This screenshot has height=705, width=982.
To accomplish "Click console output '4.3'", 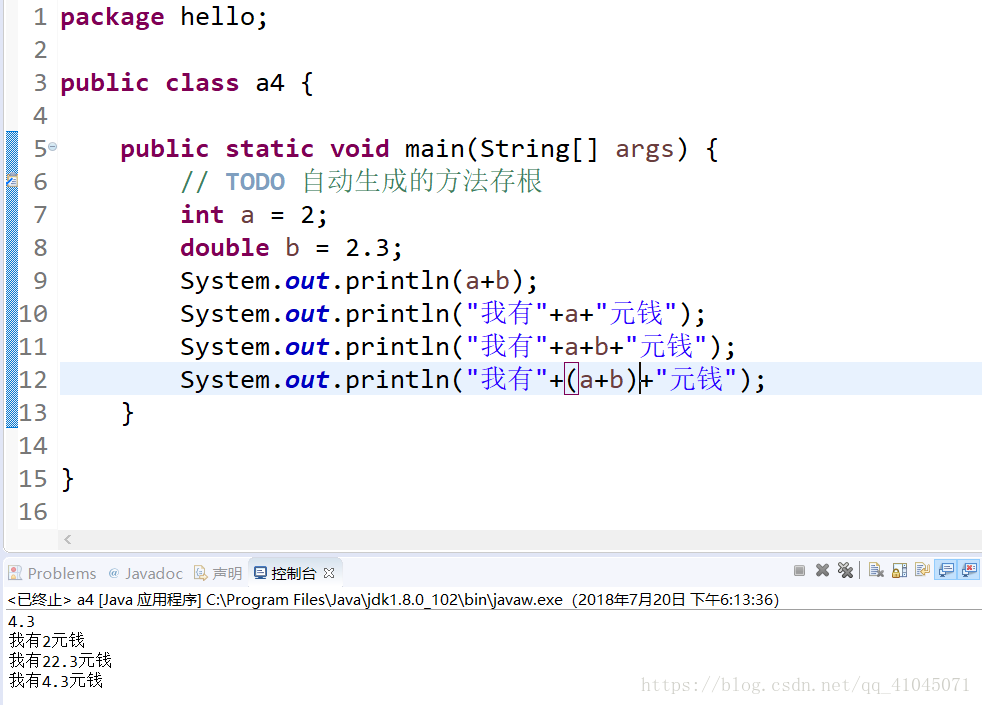I will tap(21, 621).
